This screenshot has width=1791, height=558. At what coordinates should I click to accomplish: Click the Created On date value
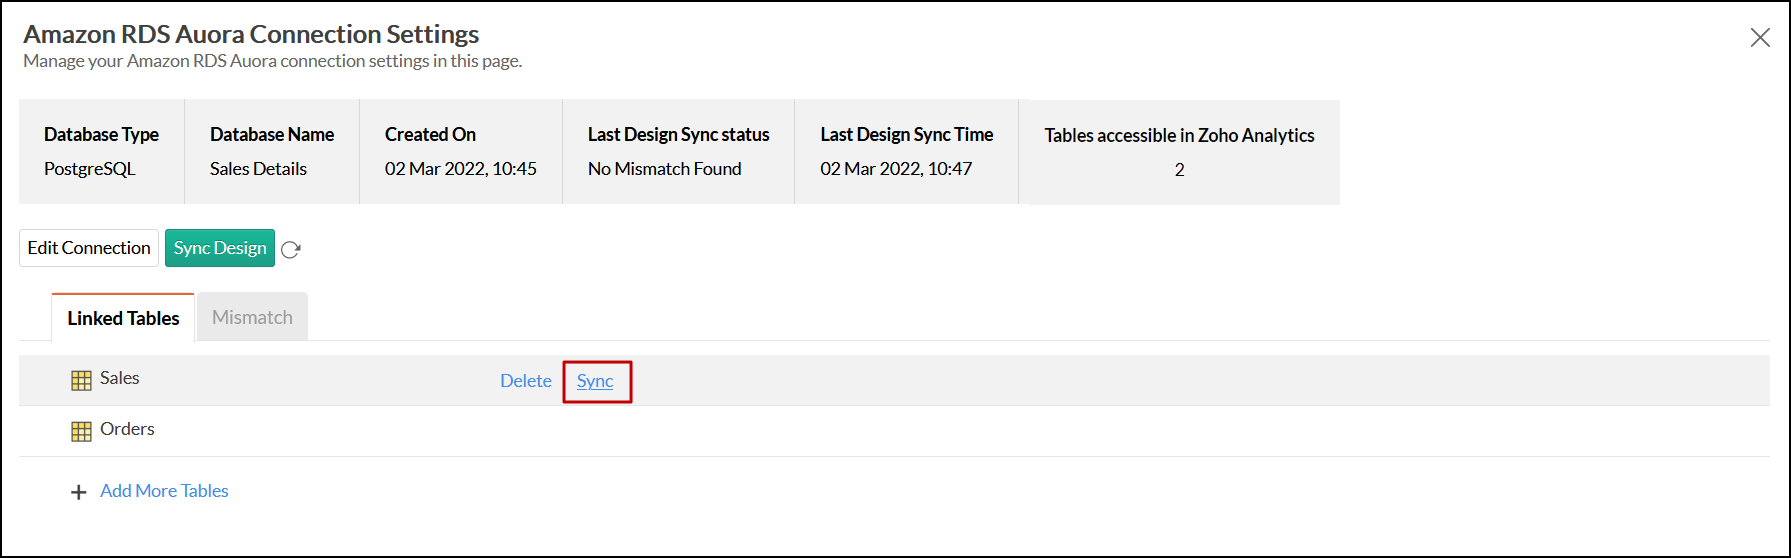[460, 169]
